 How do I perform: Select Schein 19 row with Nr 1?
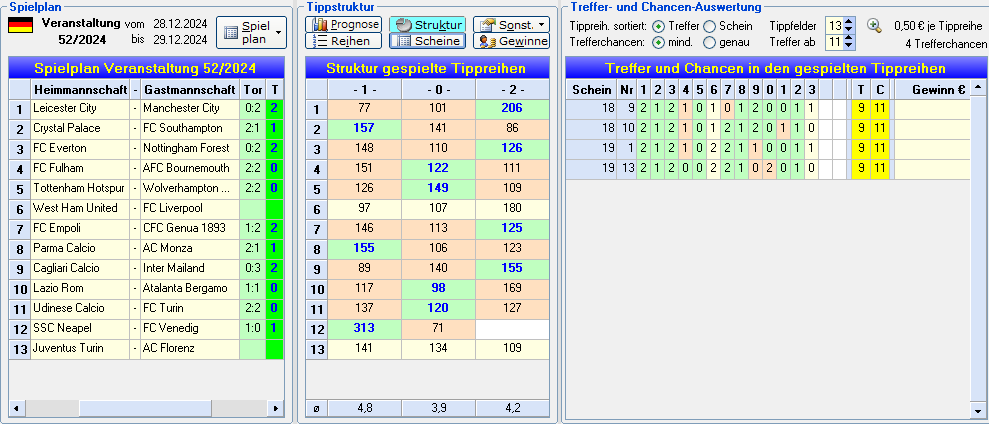click(768, 148)
